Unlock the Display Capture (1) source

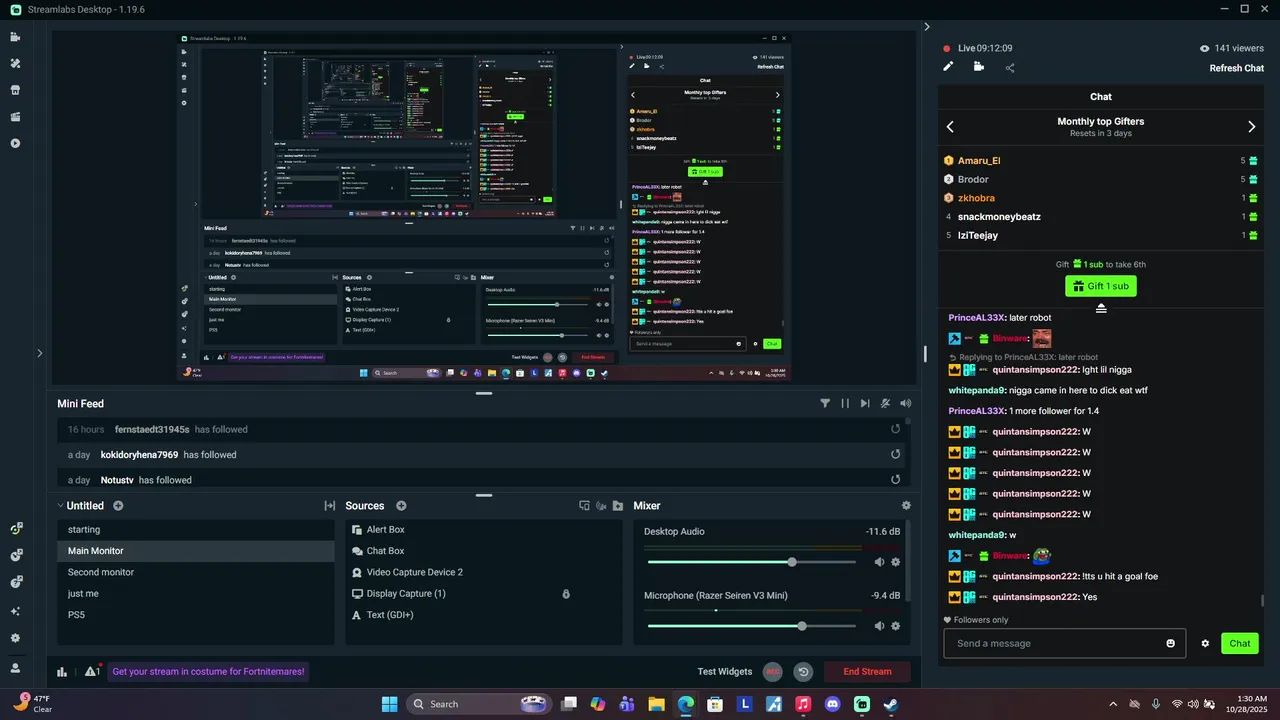[566, 594]
